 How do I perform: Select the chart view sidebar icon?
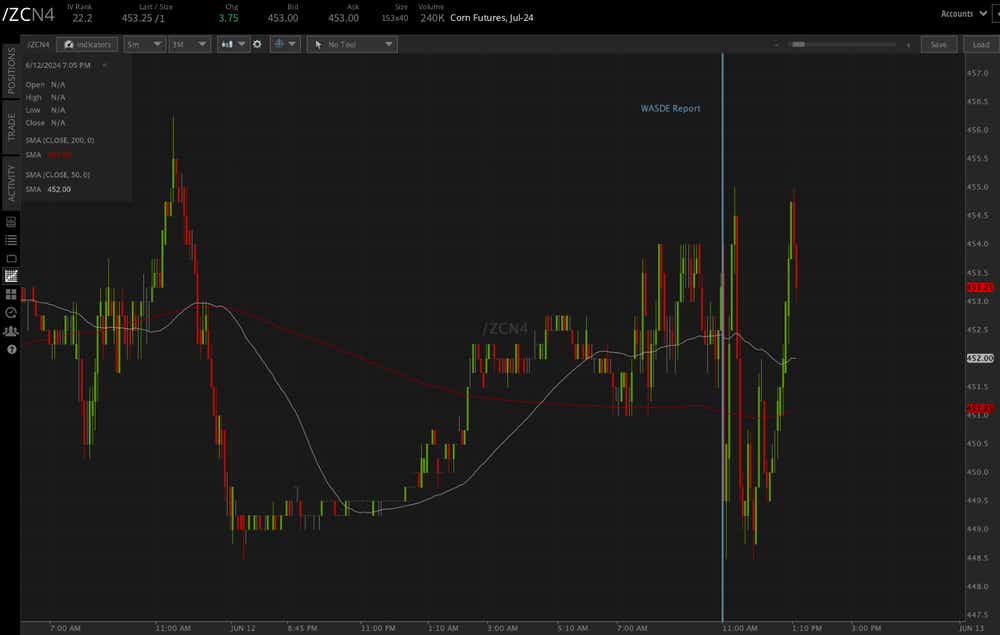[11, 276]
